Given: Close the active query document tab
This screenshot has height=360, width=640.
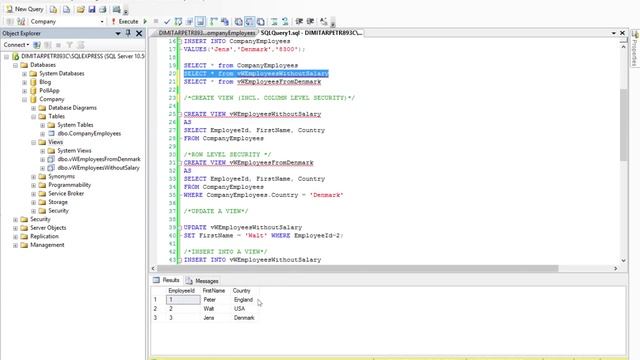Looking at the screenshot, I should point(622,33).
